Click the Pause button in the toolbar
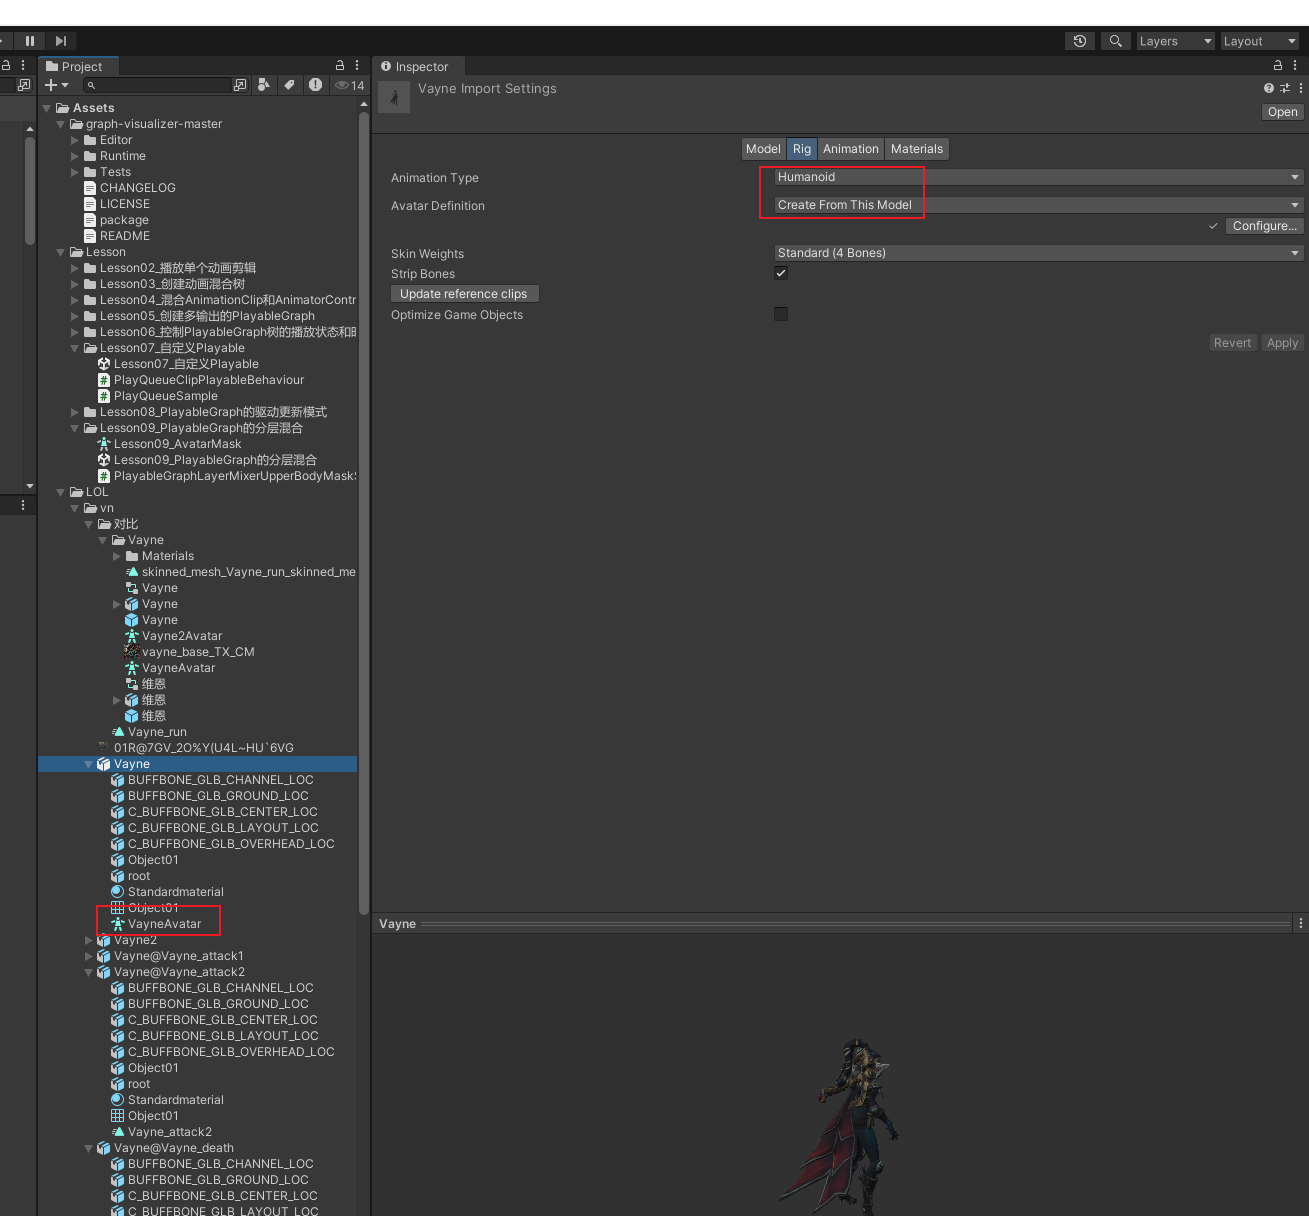Image resolution: width=1309 pixels, height=1216 pixels. pyautogui.click(x=30, y=41)
